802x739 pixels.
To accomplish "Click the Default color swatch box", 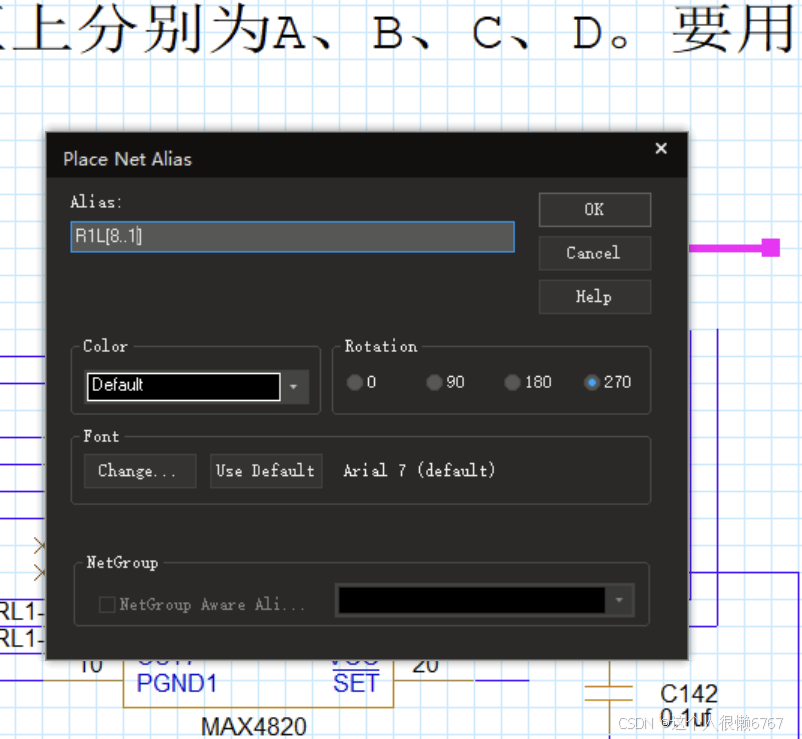I will [184, 387].
